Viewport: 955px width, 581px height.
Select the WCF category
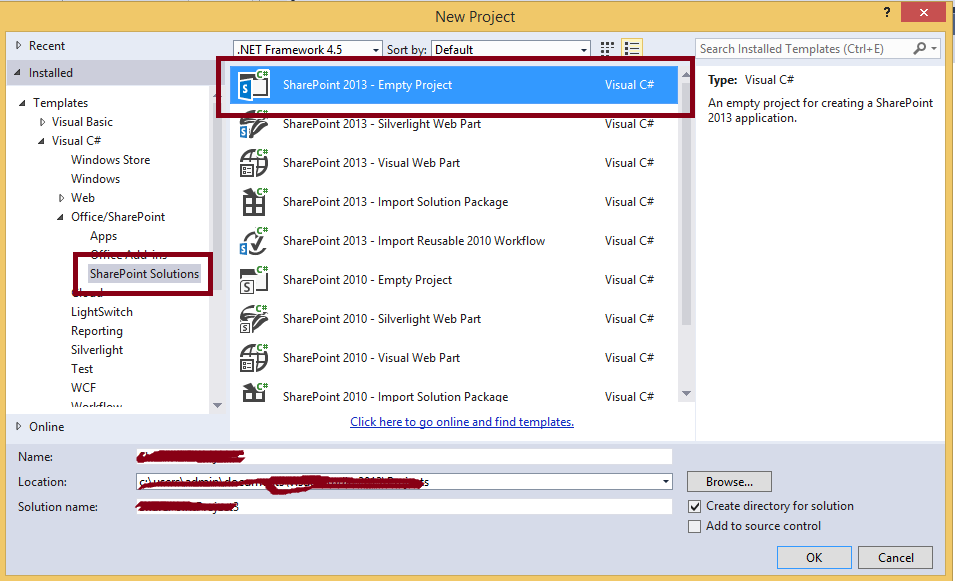pos(83,387)
